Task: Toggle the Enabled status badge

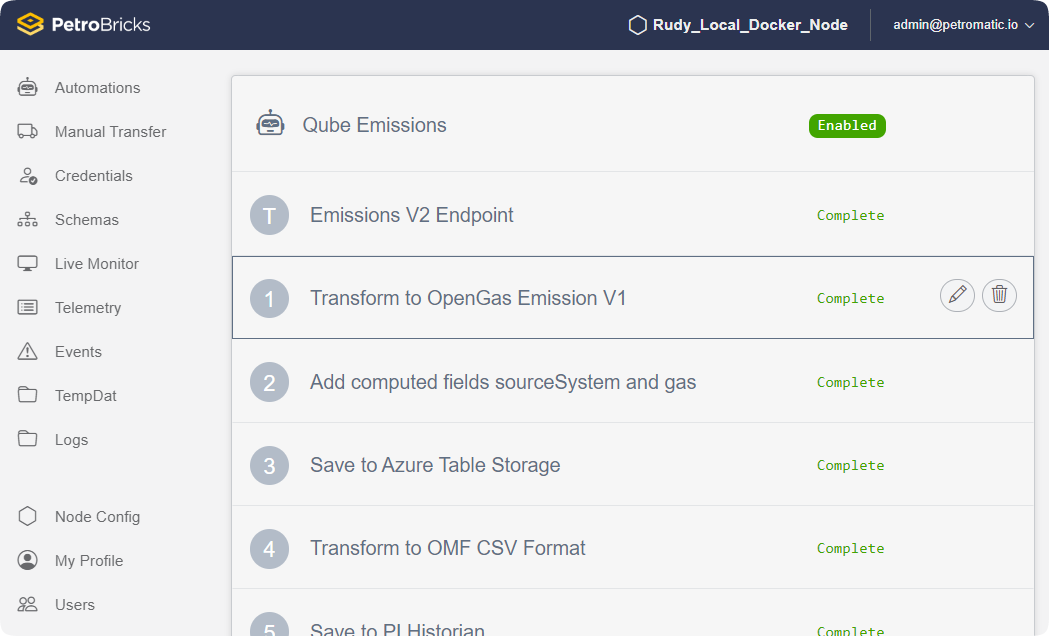Action: coord(847,126)
